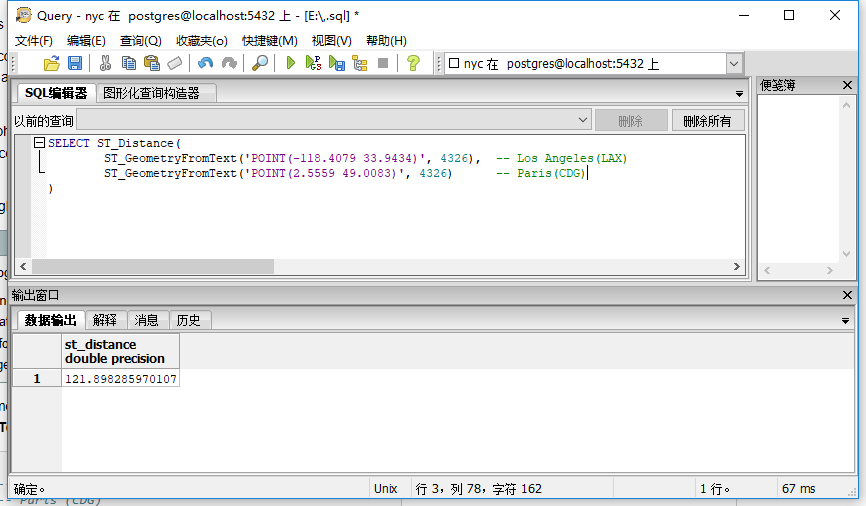Click 'POINT(2.5559 49.0083)' string literal
The width and height of the screenshot is (866, 506).
[324, 173]
